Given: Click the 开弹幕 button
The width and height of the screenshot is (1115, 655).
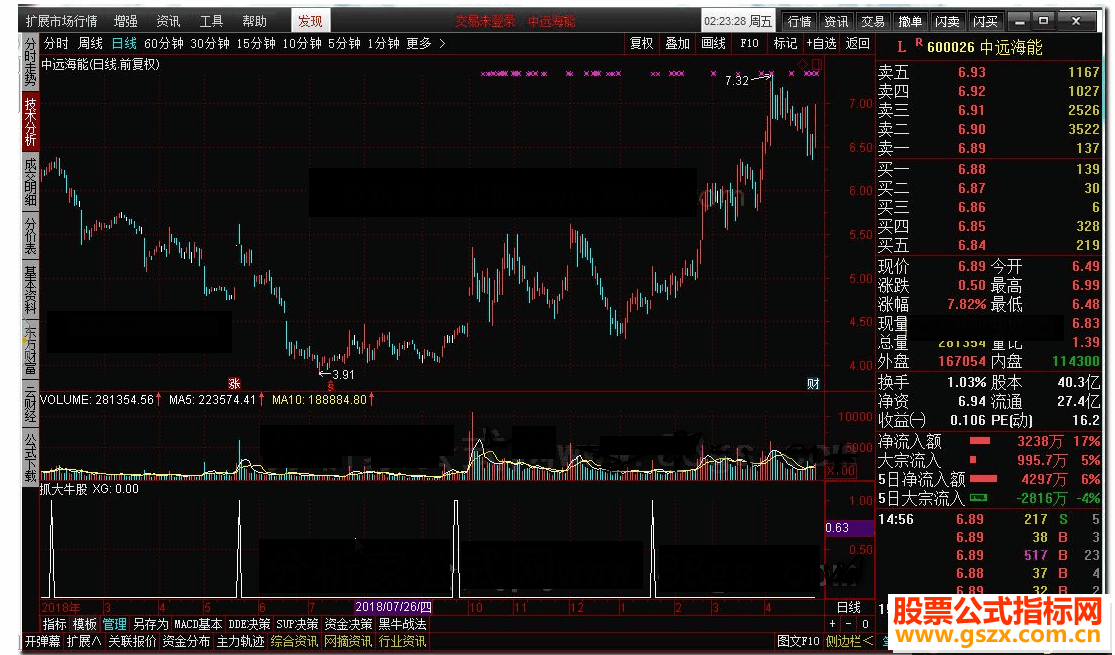Looking at the screenshot, I should point(43,641).
